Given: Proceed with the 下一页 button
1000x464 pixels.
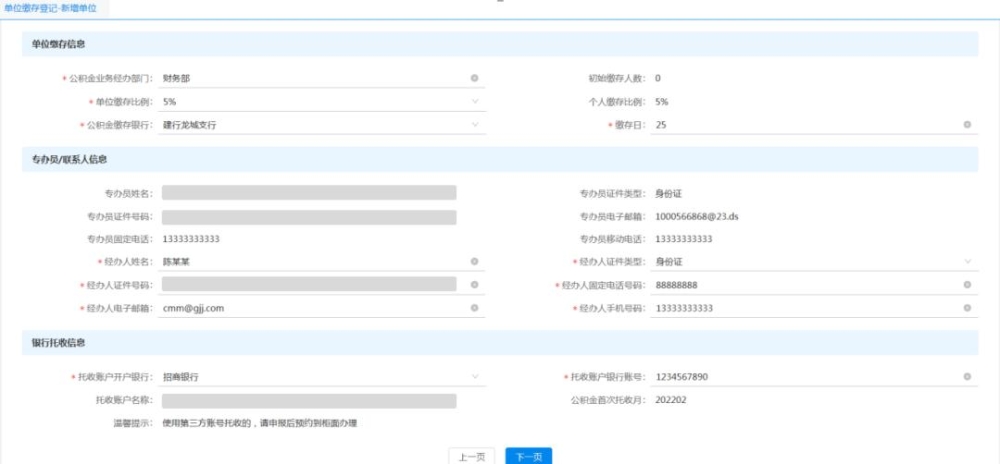Looking at the screenshot, I should [x=529, y=456].
